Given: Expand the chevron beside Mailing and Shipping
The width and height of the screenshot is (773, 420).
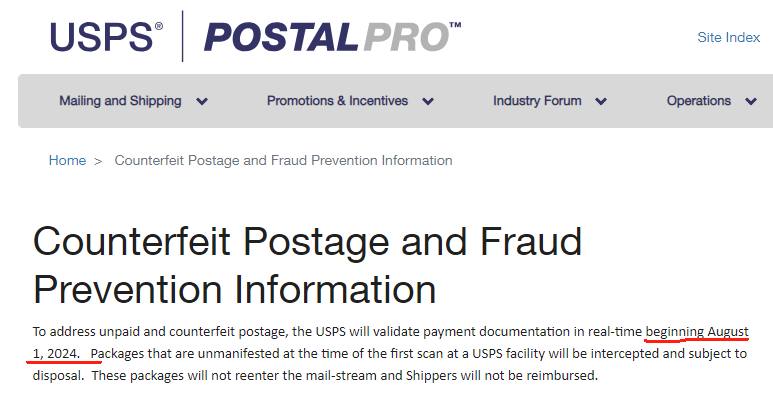Looking at the screenshot, I should (x=202, y=102).
